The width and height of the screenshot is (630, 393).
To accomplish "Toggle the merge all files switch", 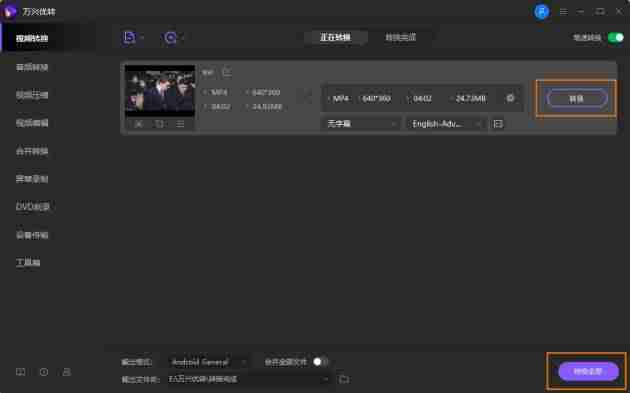I will point(320,362).
